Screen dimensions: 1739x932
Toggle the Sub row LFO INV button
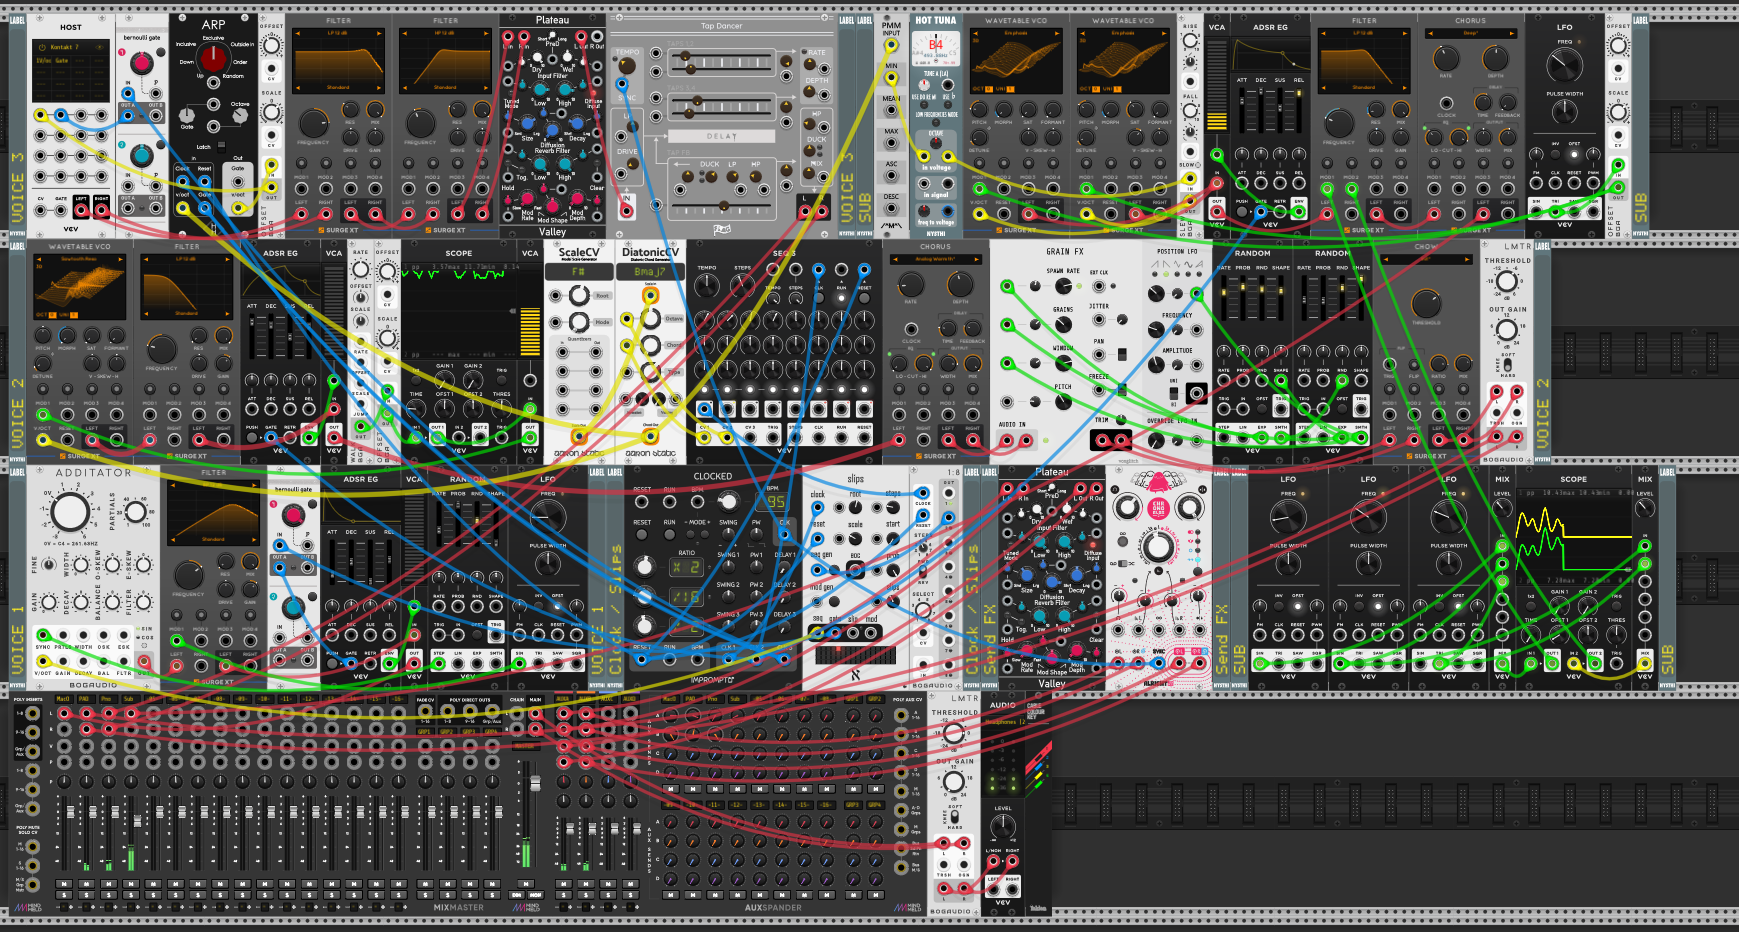[x=1555, y=155]
